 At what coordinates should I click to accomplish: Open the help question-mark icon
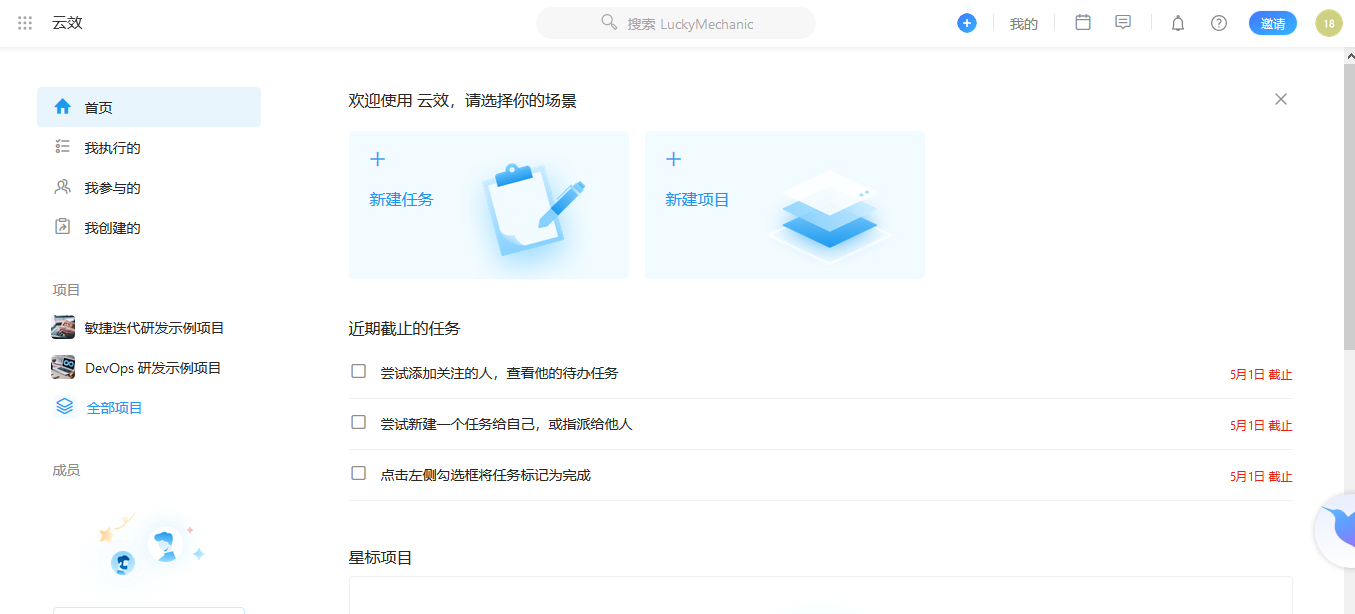pyautogui.click(x=1217, y=22)
